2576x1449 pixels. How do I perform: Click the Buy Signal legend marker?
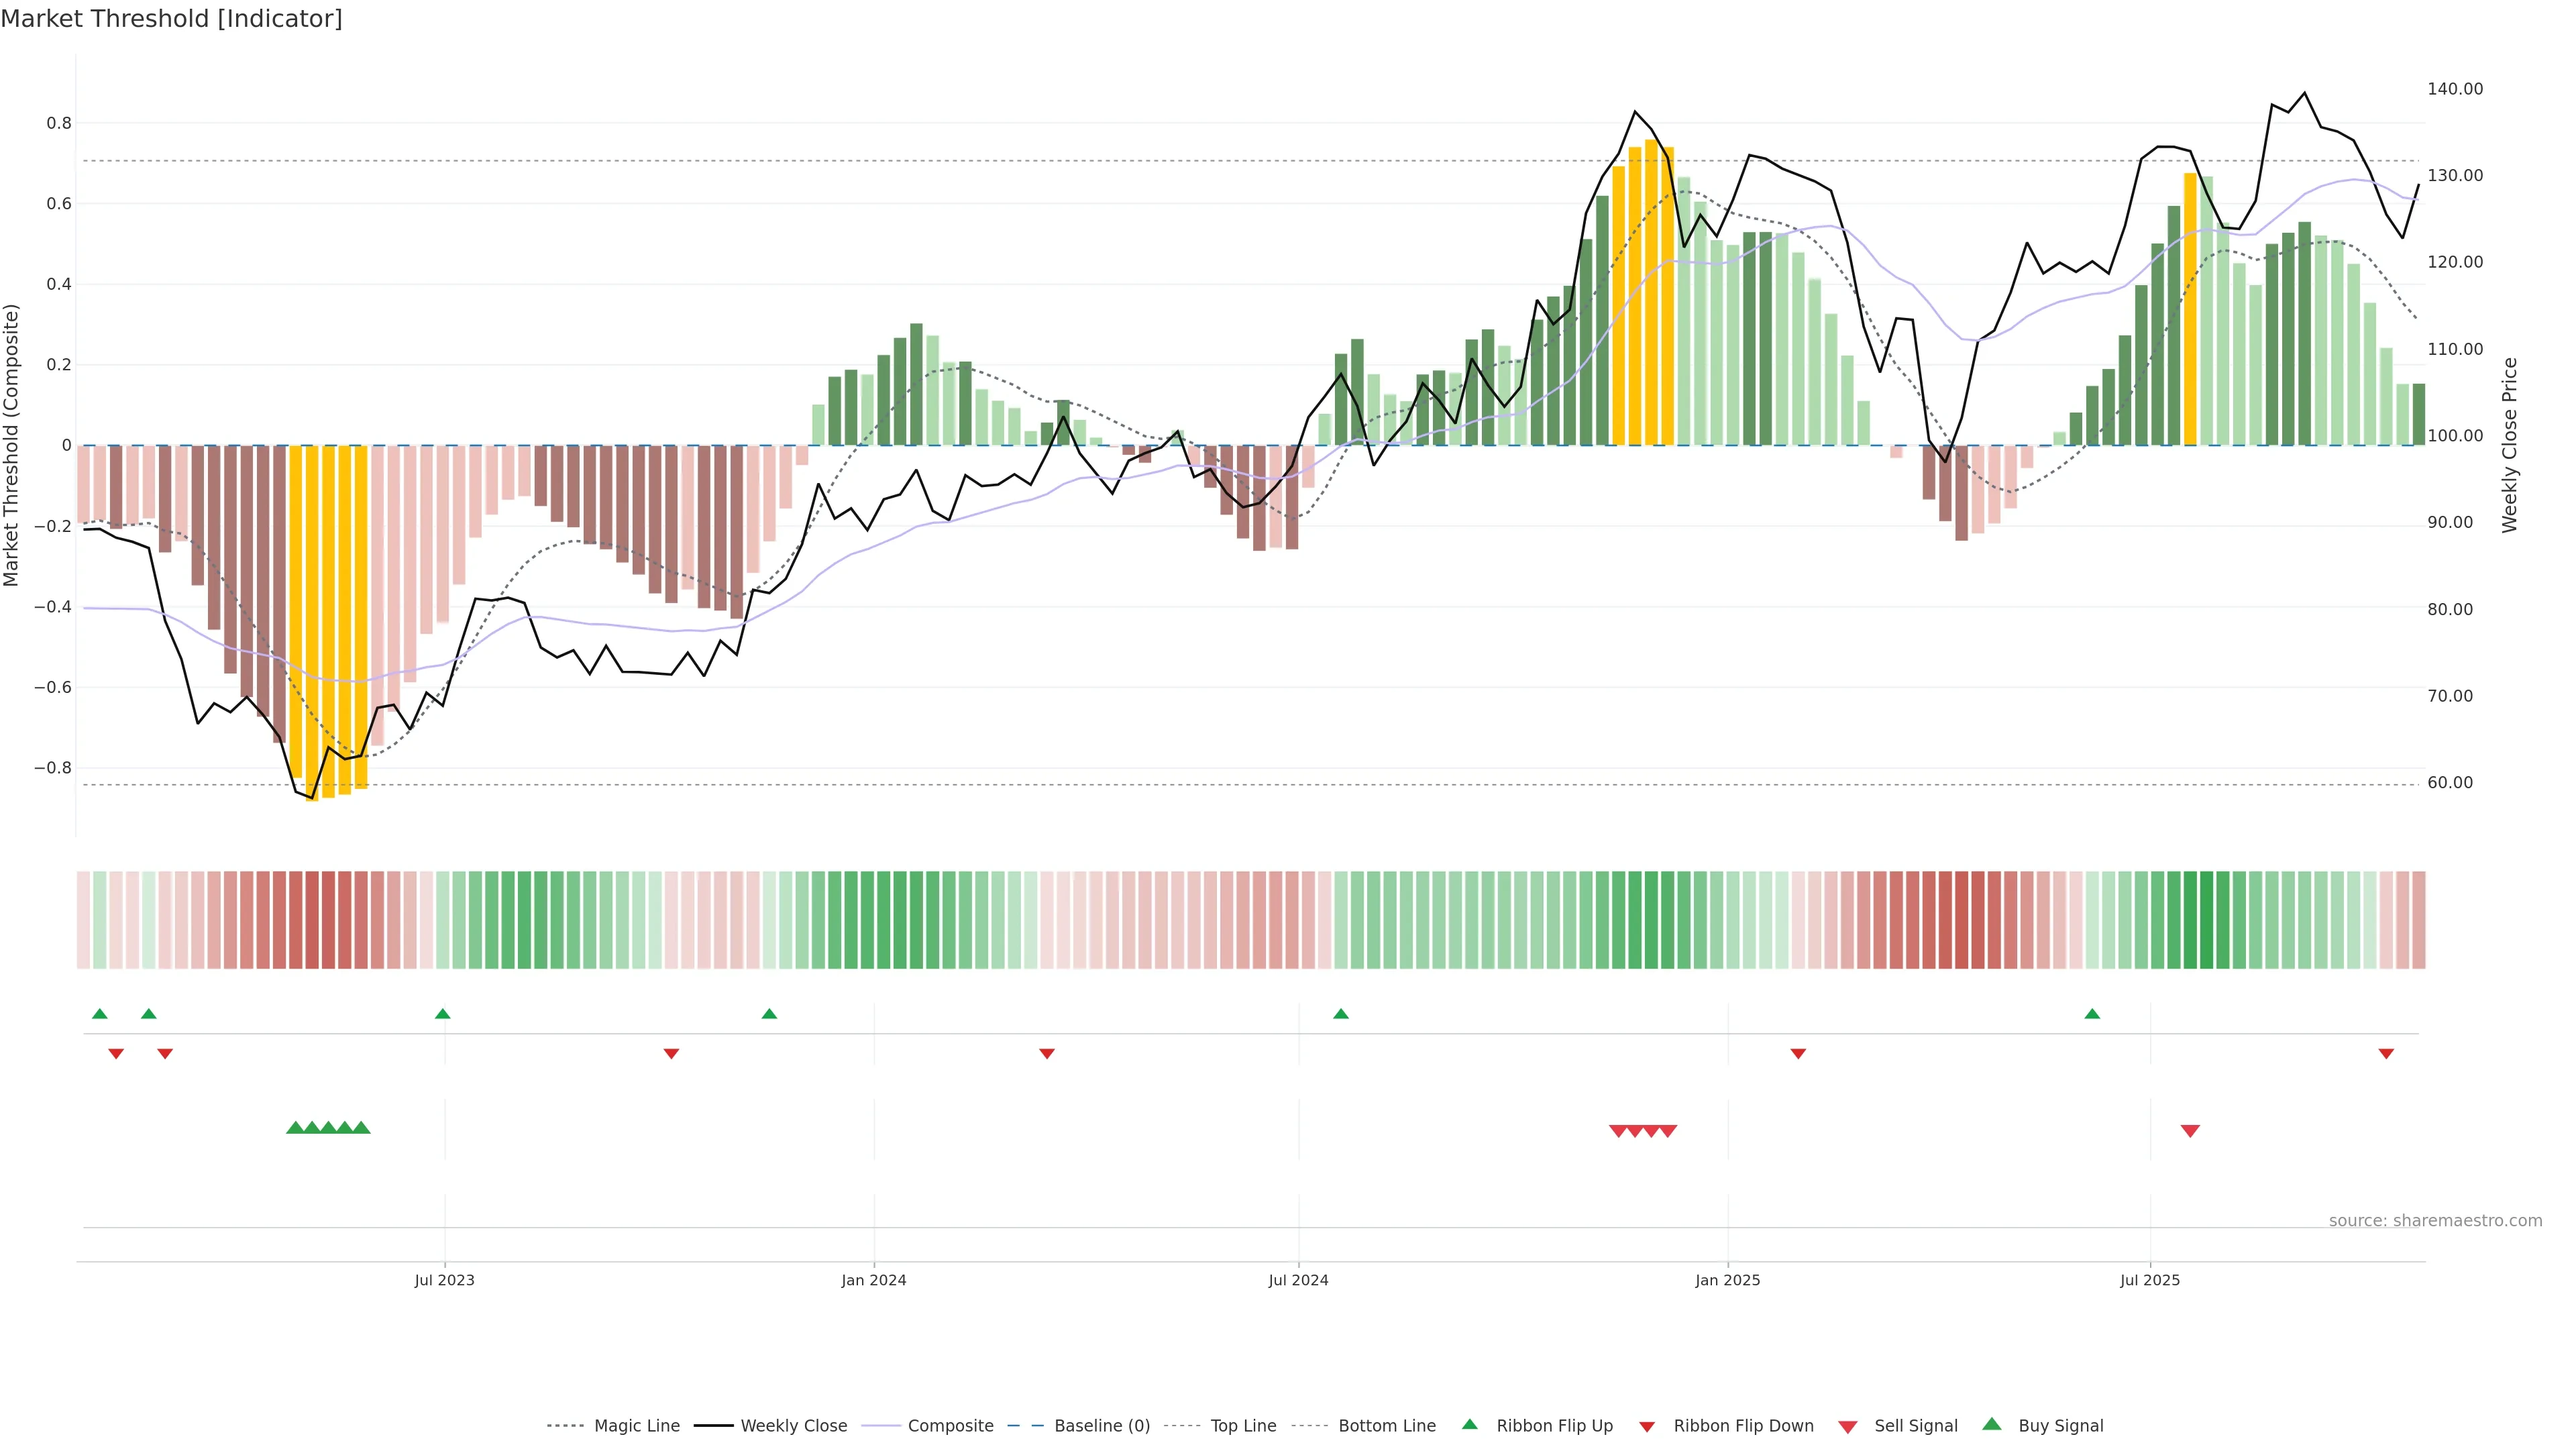(x=1991, y=1424)
